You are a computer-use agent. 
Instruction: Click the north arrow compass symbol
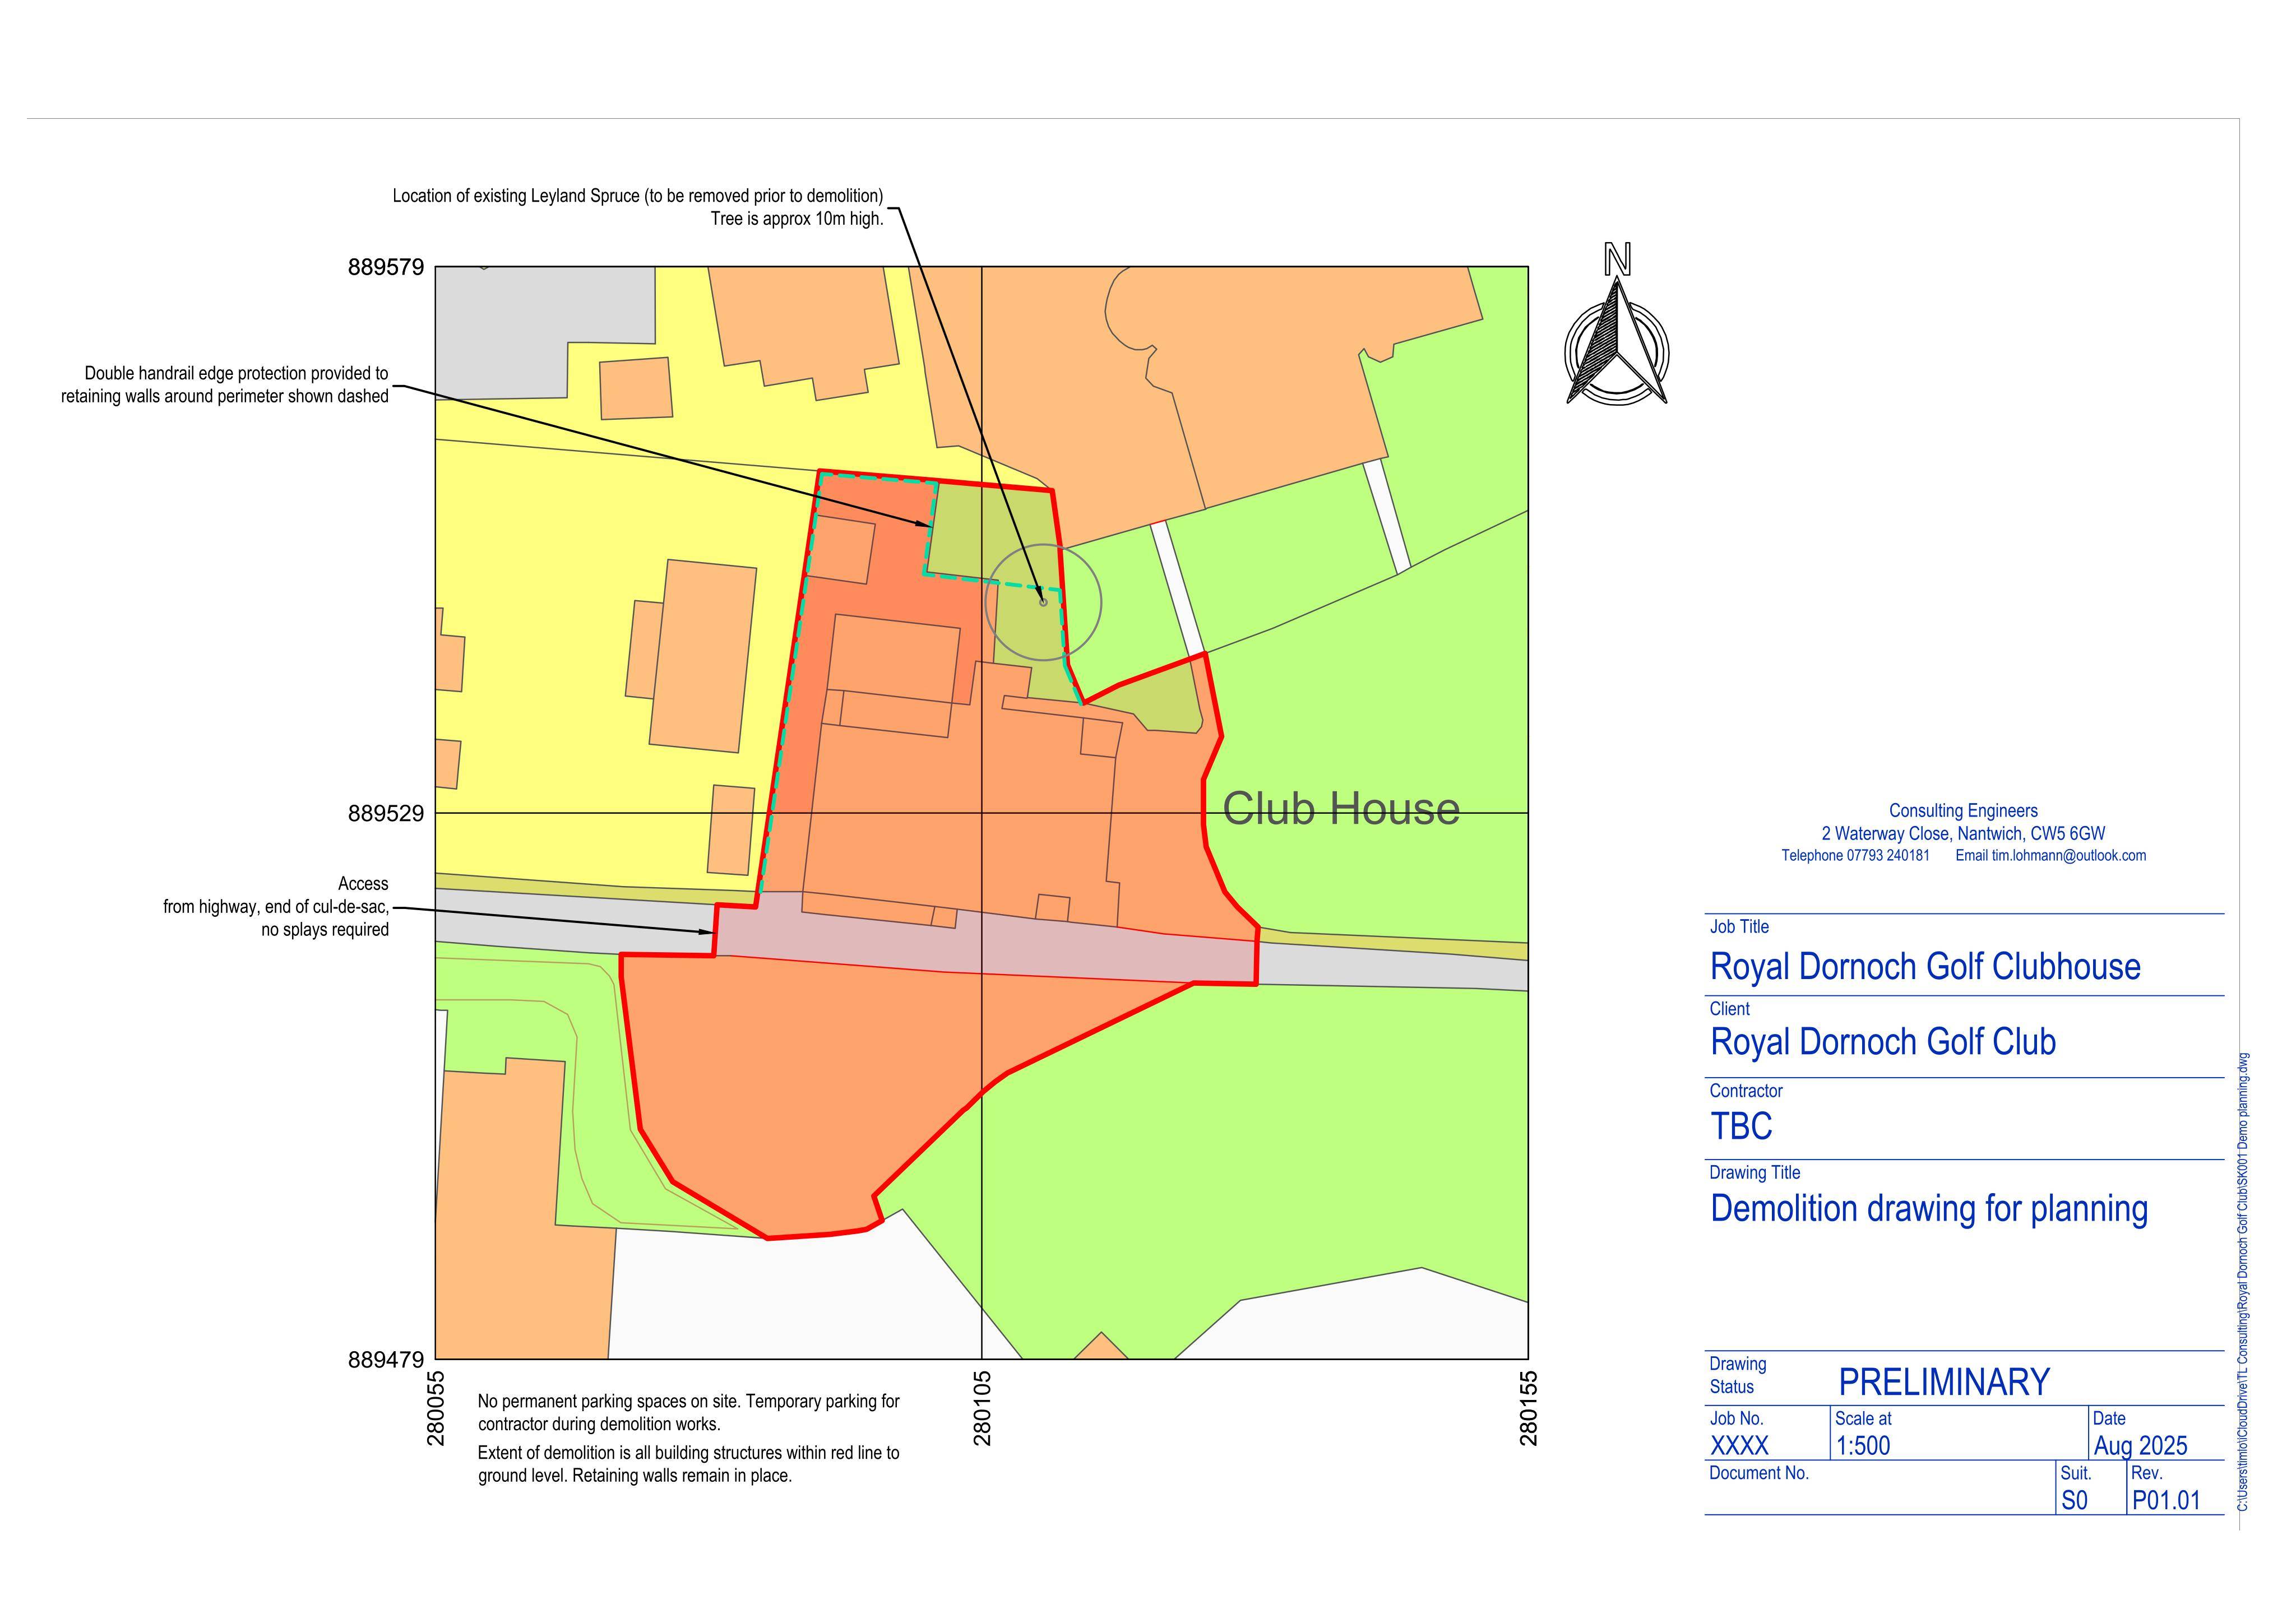(1616, 324)
